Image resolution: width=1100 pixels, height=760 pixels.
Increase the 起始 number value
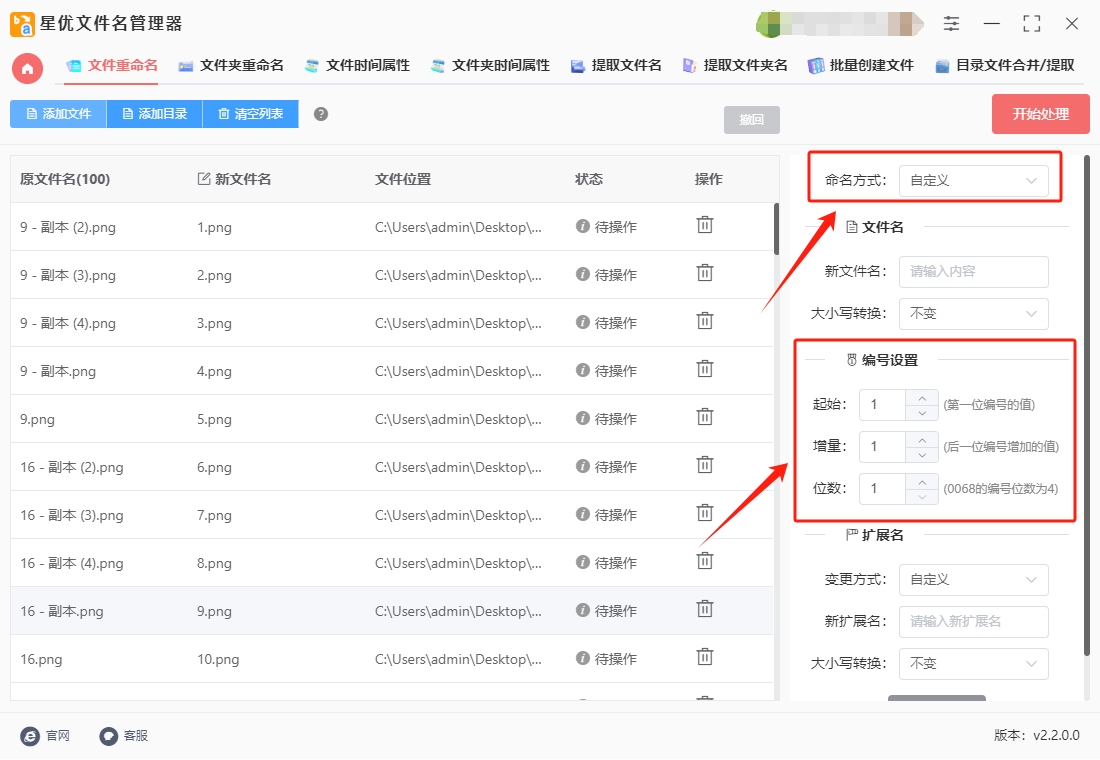[922, 398]
